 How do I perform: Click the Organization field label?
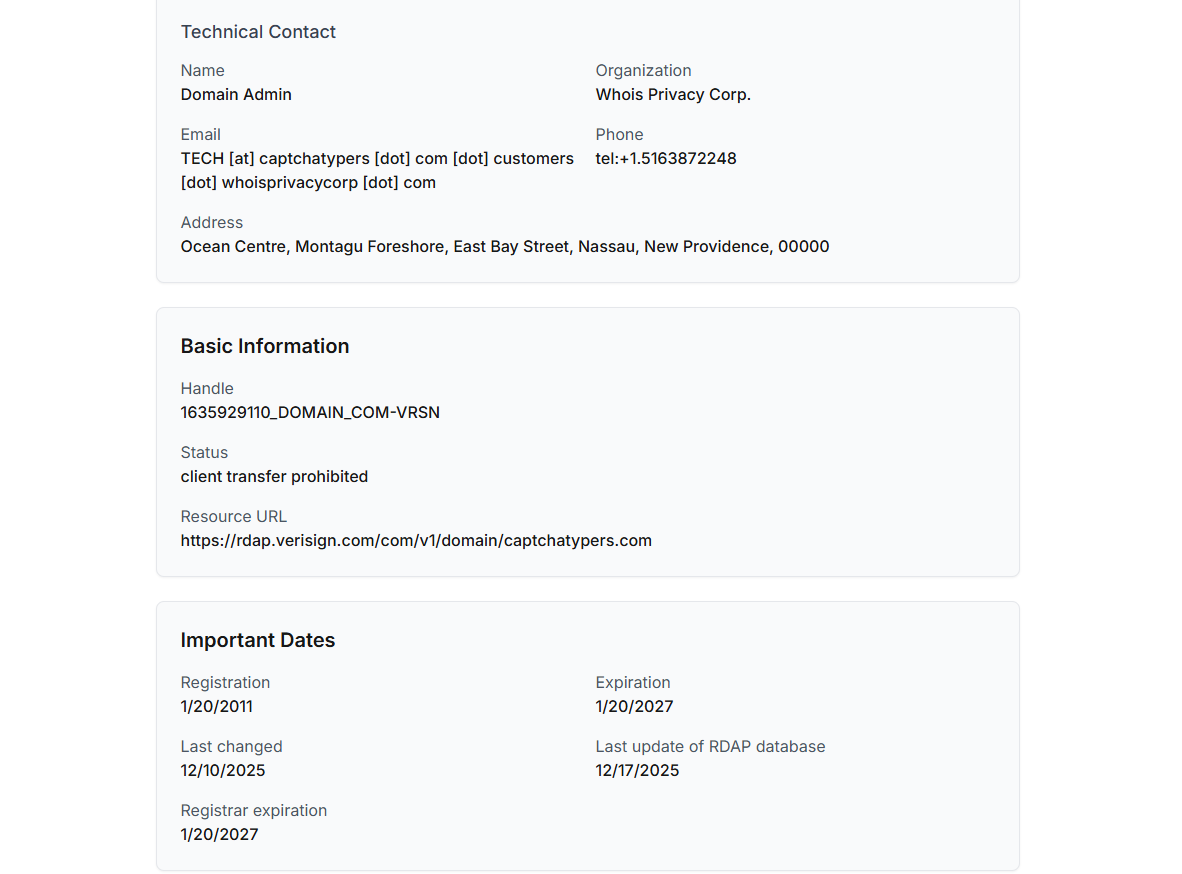click(643, 71)
